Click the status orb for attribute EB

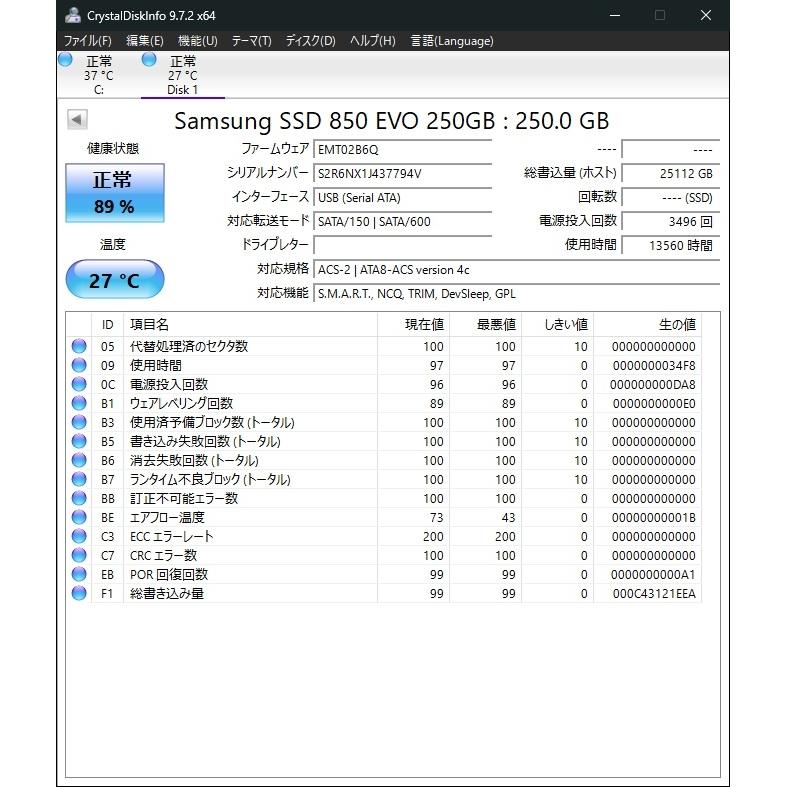coord(79,574)
